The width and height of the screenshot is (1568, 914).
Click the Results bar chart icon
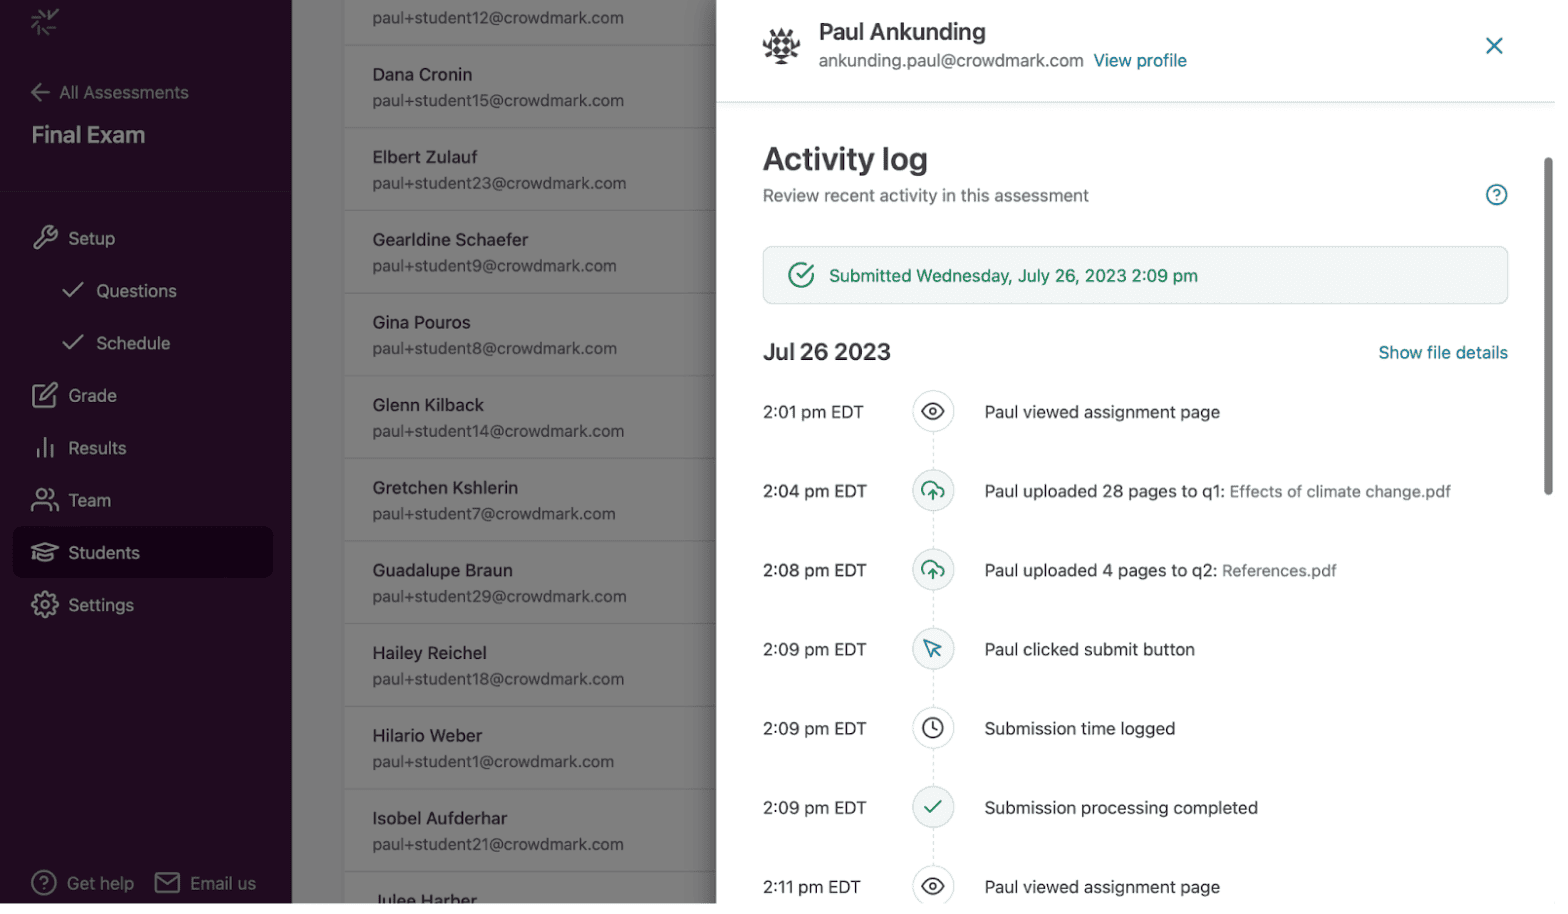(43, 447)
